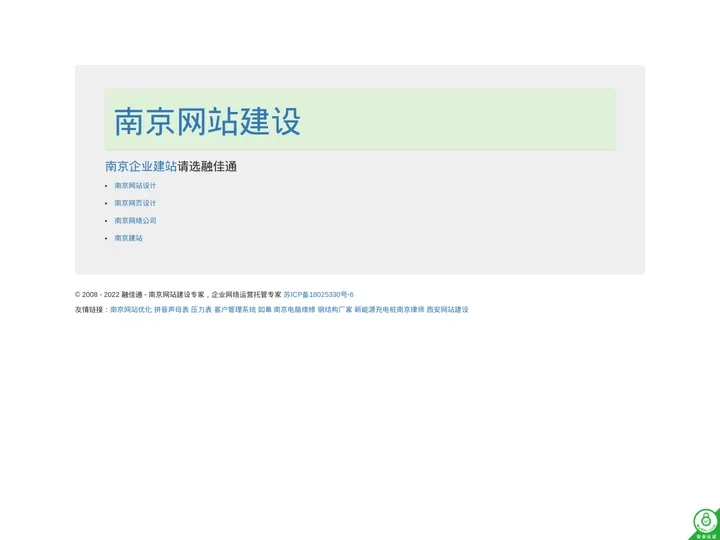Open friend link 南京电脑维修
Screen dimensions: 720x540
coord(294,309)
